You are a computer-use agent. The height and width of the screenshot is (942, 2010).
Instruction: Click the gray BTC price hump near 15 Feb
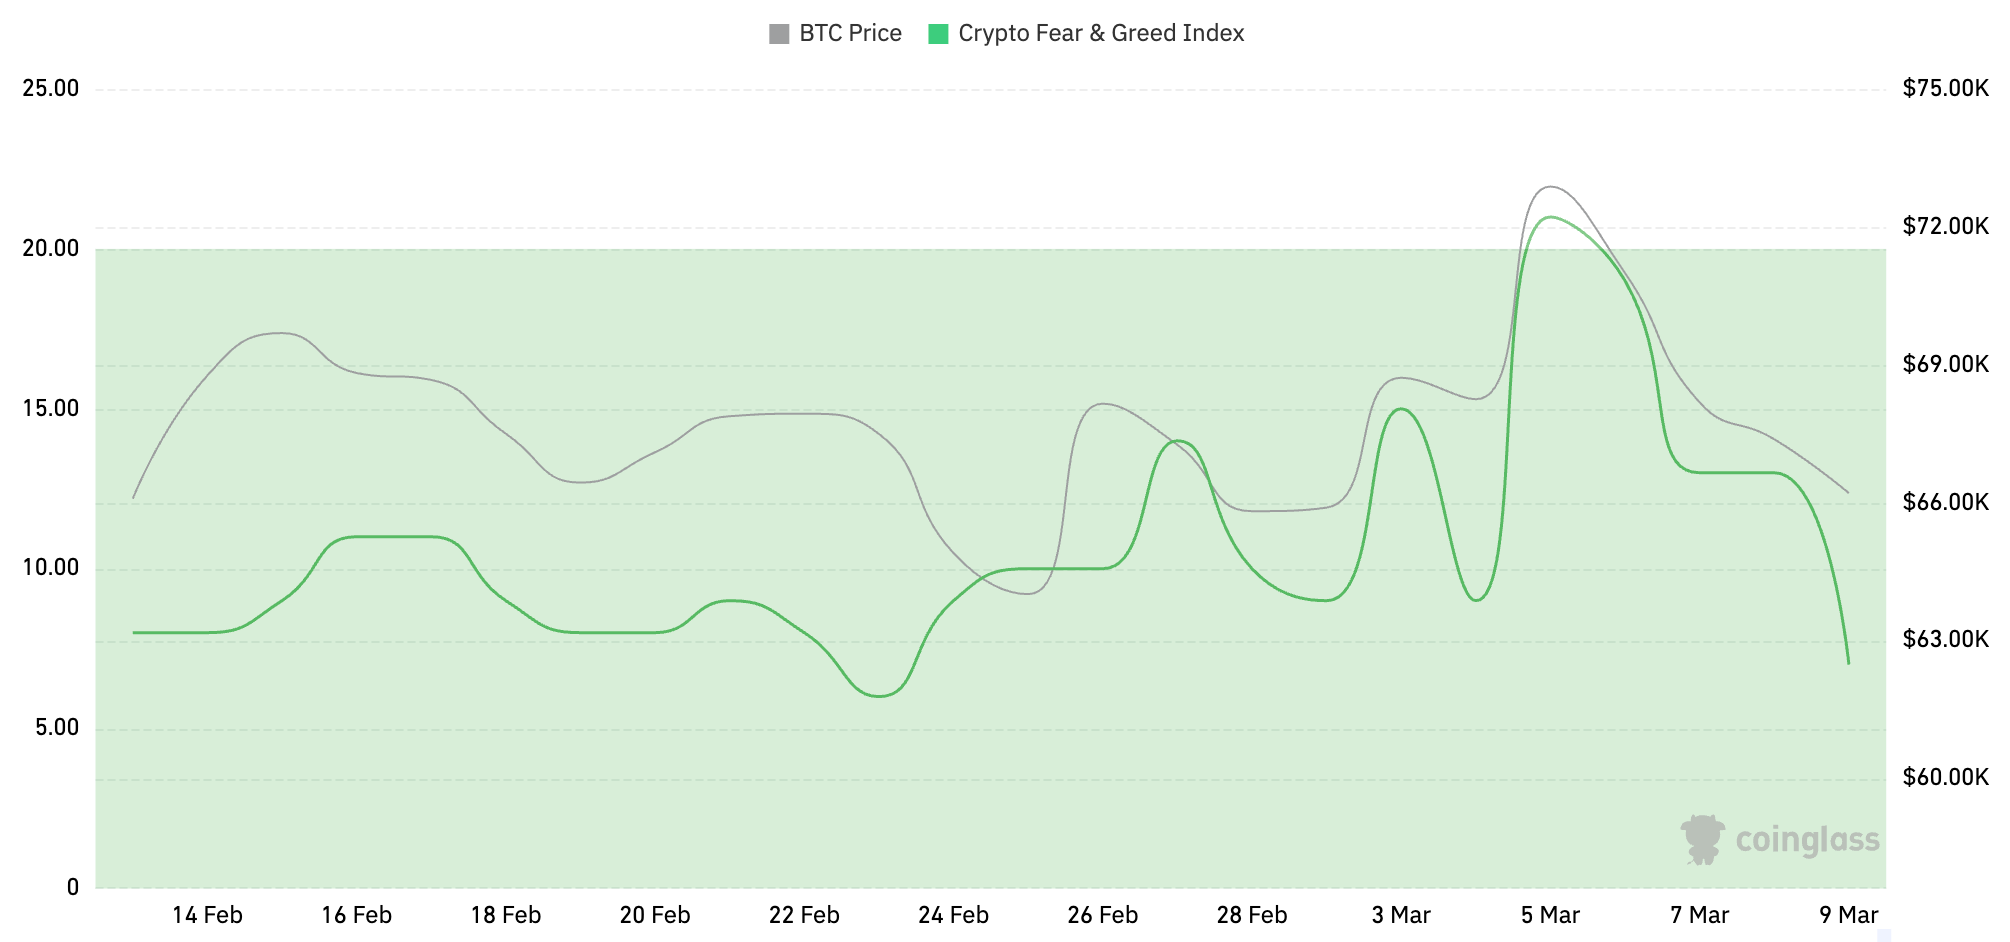280,333
